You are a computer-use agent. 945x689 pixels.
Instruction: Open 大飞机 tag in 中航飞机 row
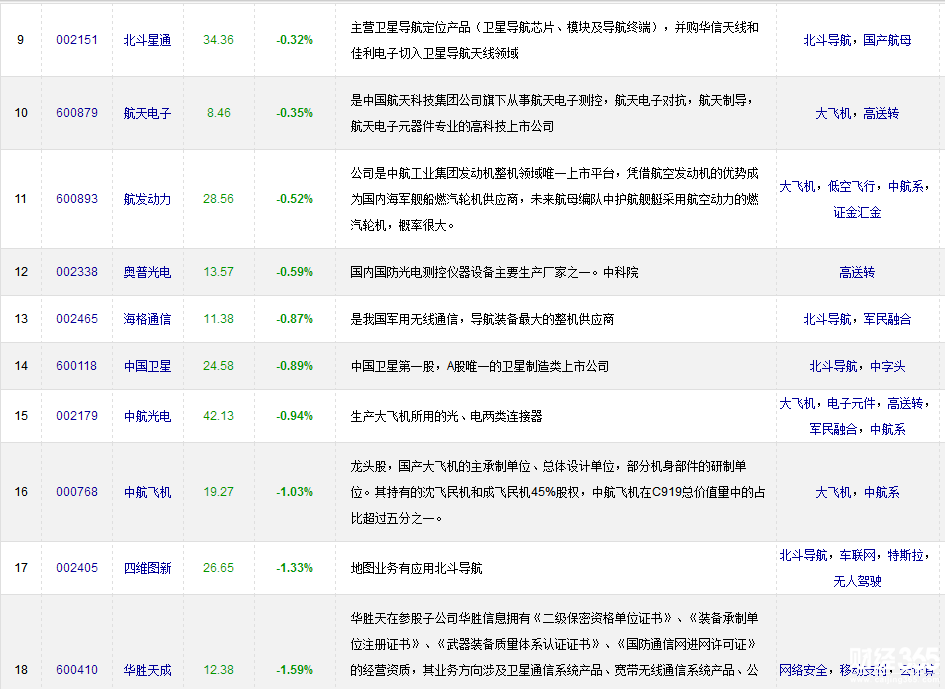click(833, 492)
